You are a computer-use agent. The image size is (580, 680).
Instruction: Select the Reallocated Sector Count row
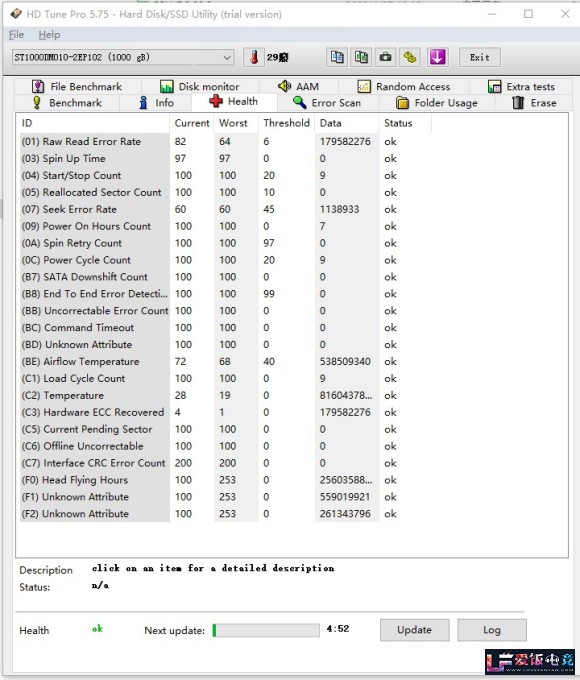208,192
